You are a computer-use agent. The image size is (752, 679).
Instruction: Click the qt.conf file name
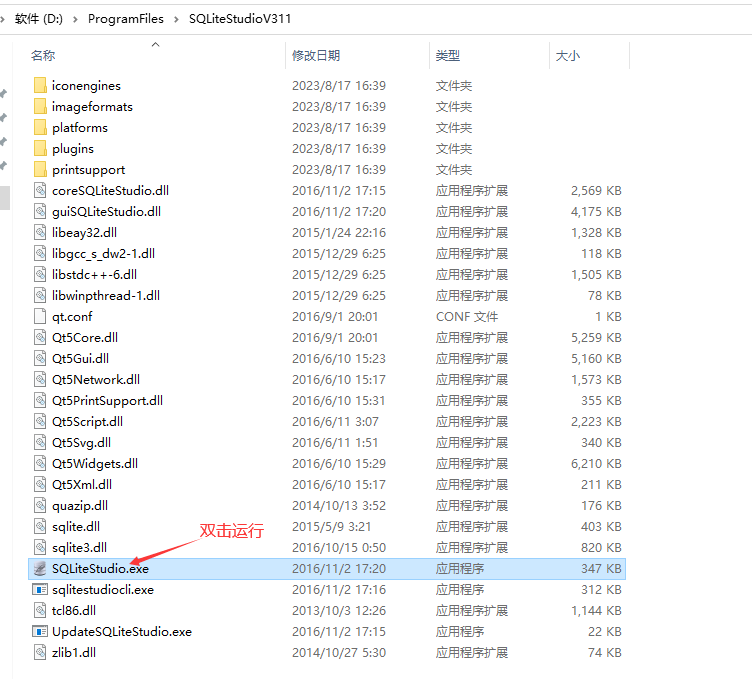point(72,316)
